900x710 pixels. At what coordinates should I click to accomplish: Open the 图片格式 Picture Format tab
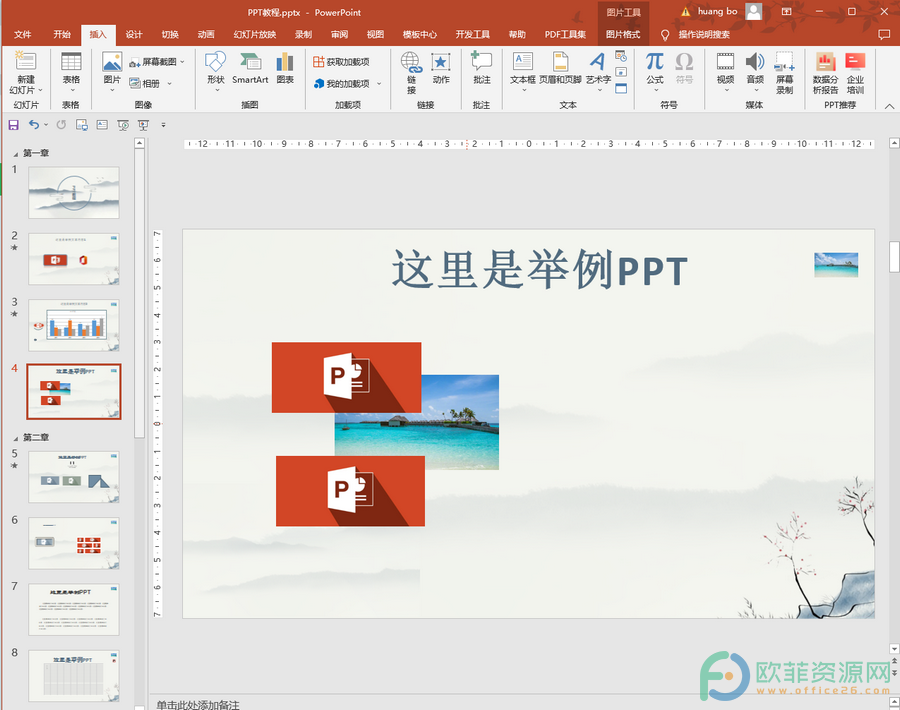(x=623, y=34)
